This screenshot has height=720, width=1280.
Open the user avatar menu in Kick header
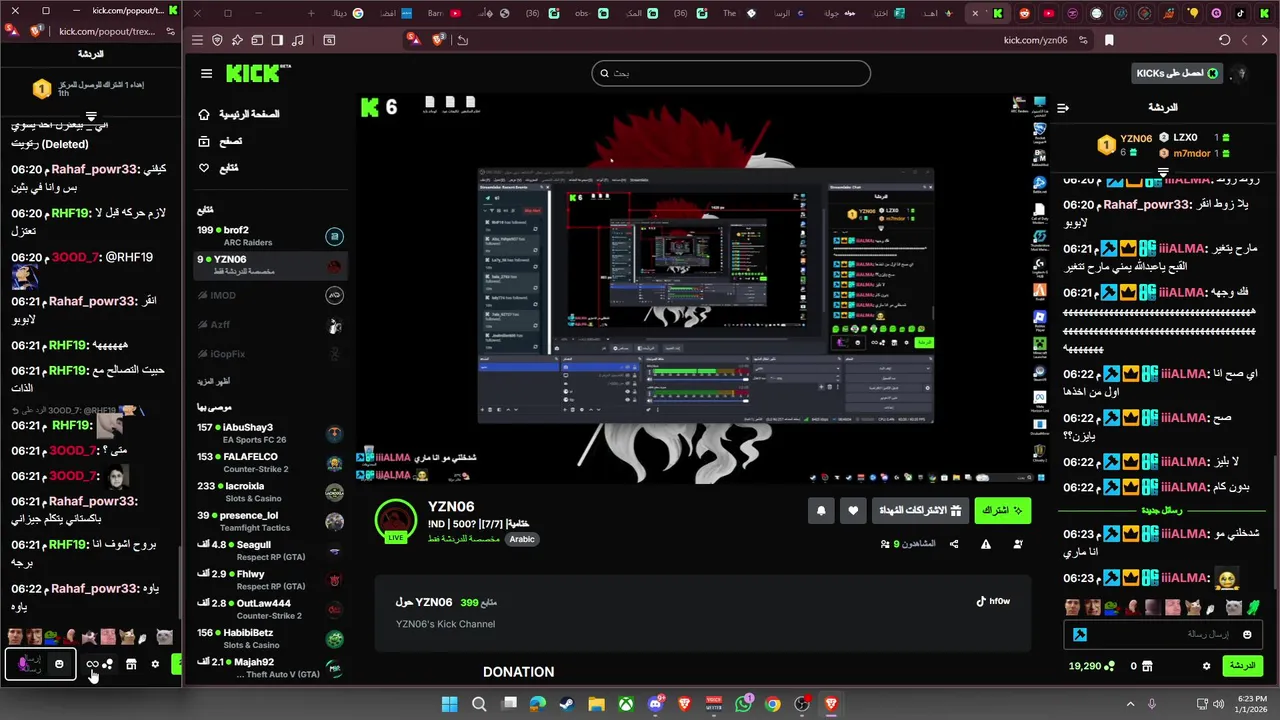tap(1242, 73)
